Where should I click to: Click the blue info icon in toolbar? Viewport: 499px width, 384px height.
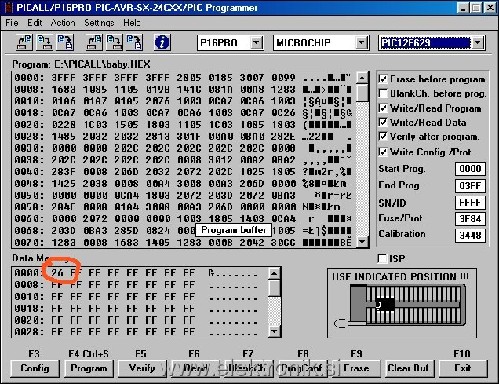[162, 43]
